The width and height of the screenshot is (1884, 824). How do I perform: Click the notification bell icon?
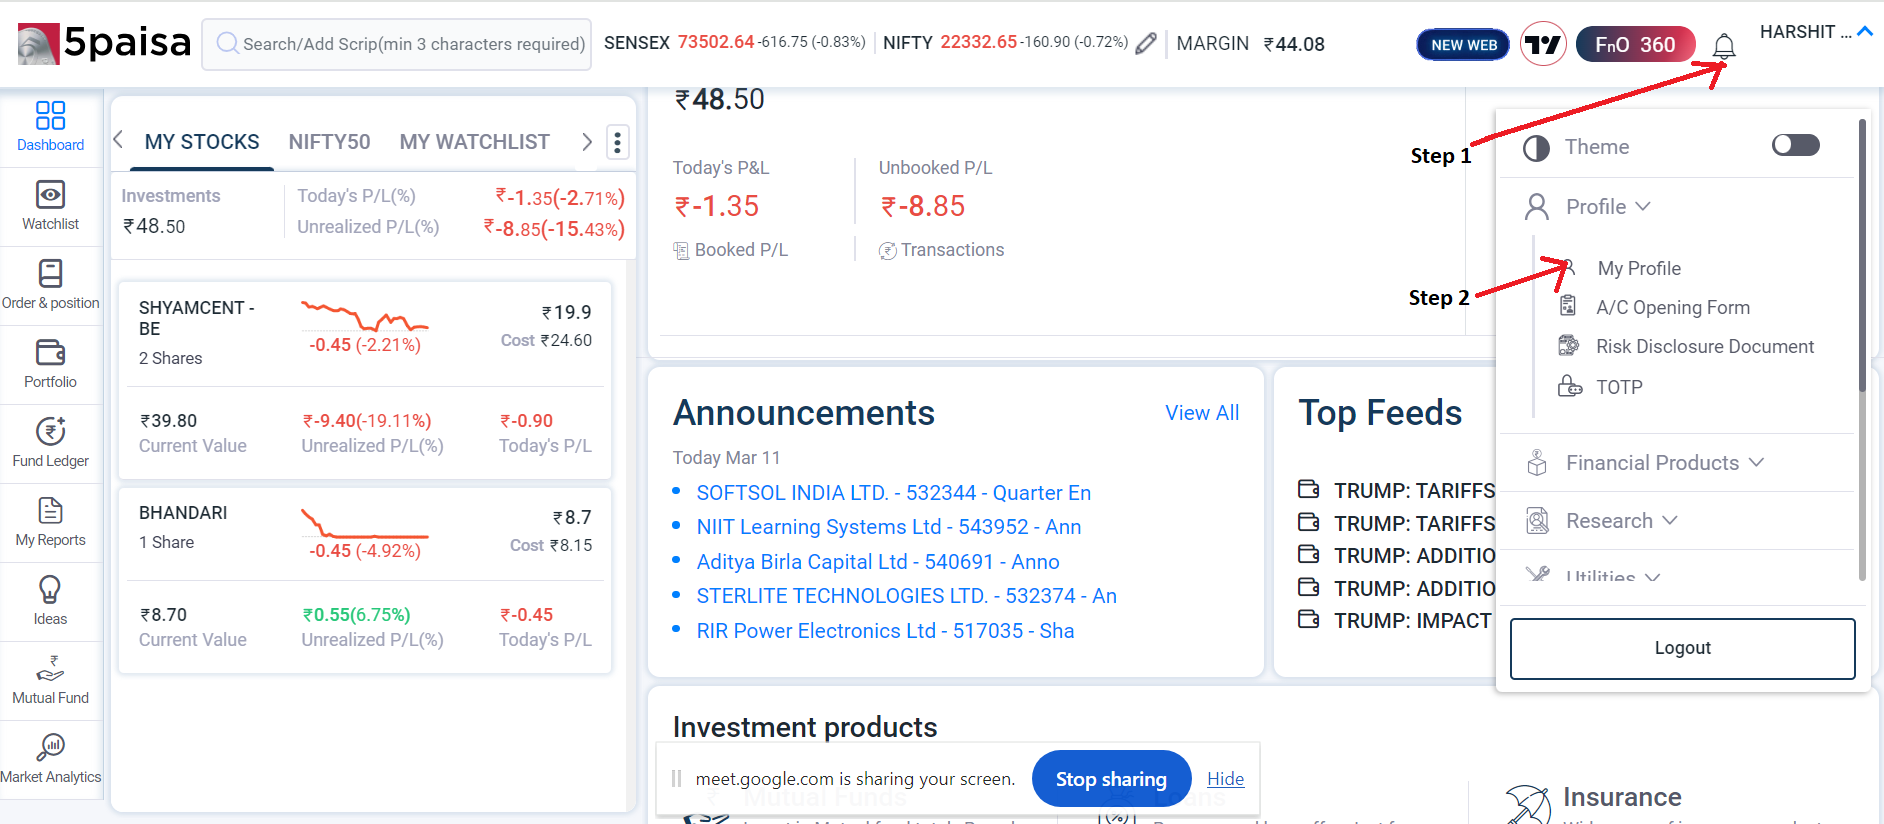point(1724,46)
